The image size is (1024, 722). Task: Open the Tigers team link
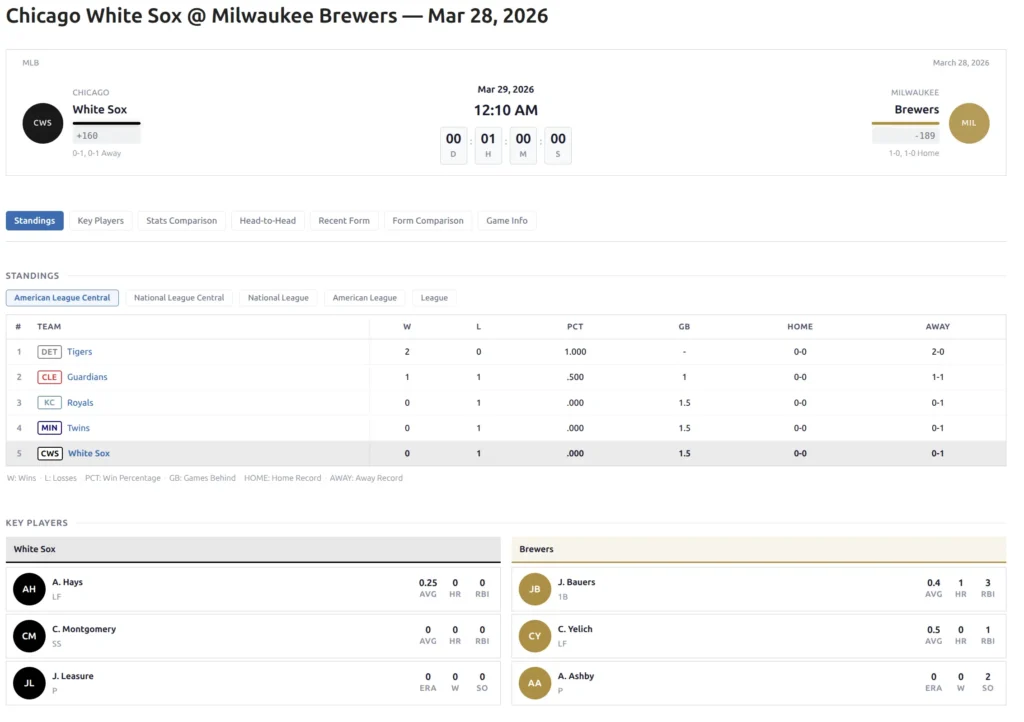pyautogui.click(x=80, y=352)
